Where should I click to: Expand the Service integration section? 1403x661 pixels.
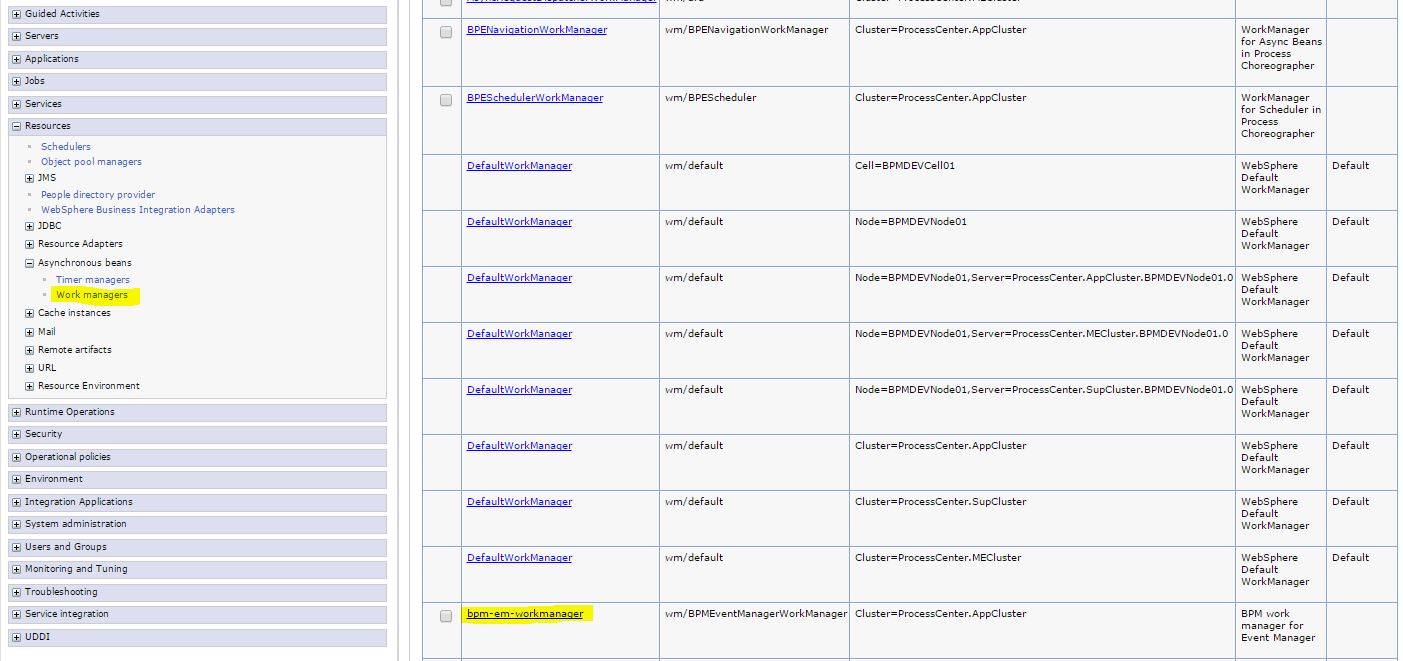pyautogui.click(x=16, y=614)
